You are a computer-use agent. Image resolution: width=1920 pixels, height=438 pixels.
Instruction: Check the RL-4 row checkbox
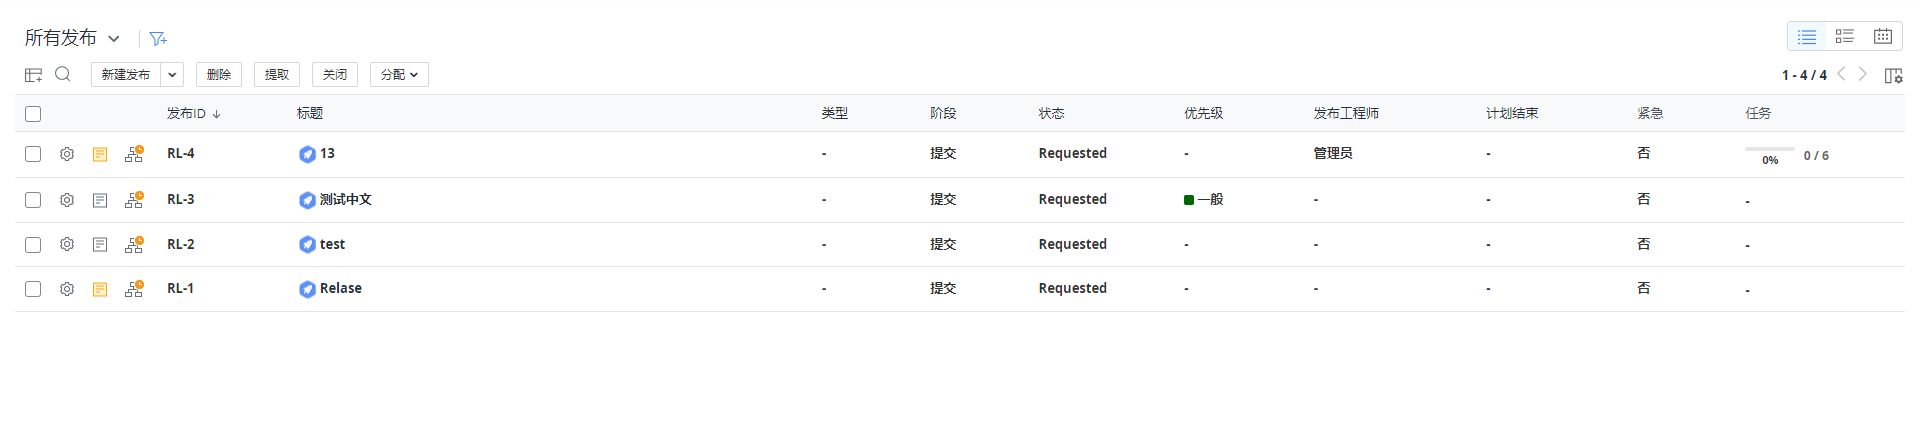[33, 154]
